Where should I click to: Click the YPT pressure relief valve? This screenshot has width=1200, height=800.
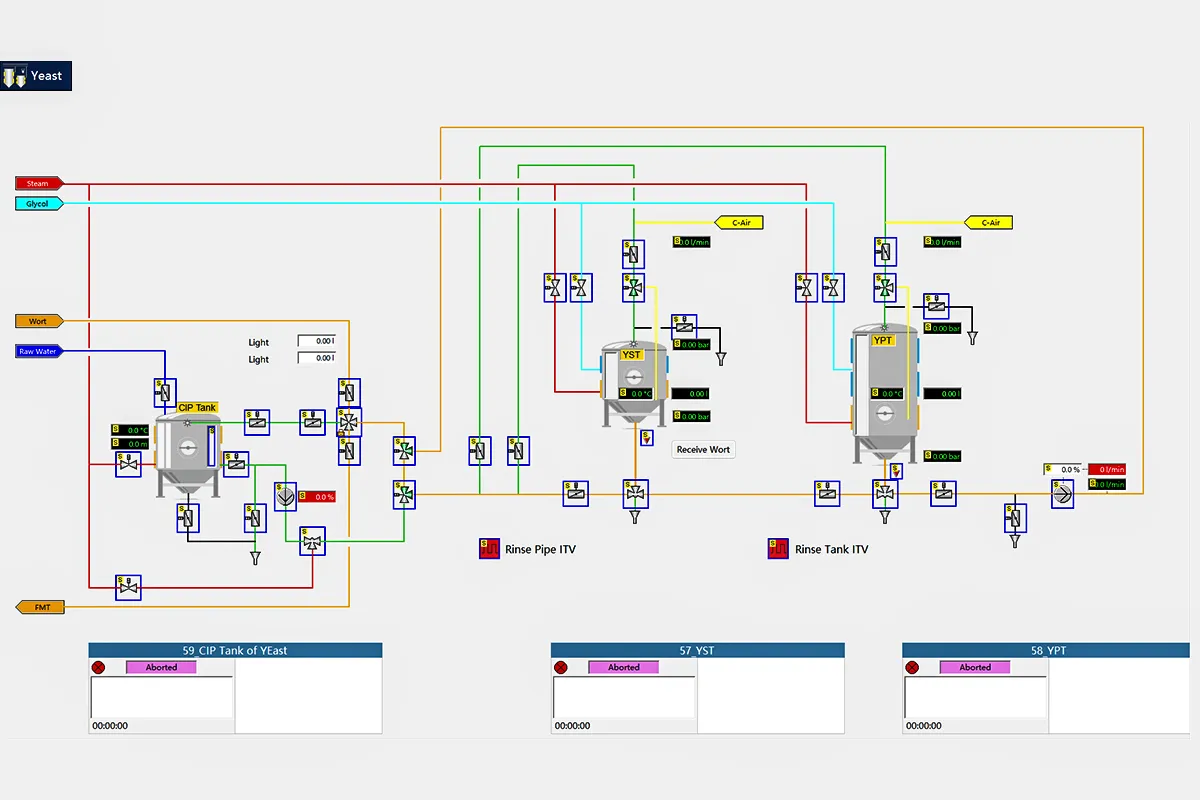pos(936,305)
